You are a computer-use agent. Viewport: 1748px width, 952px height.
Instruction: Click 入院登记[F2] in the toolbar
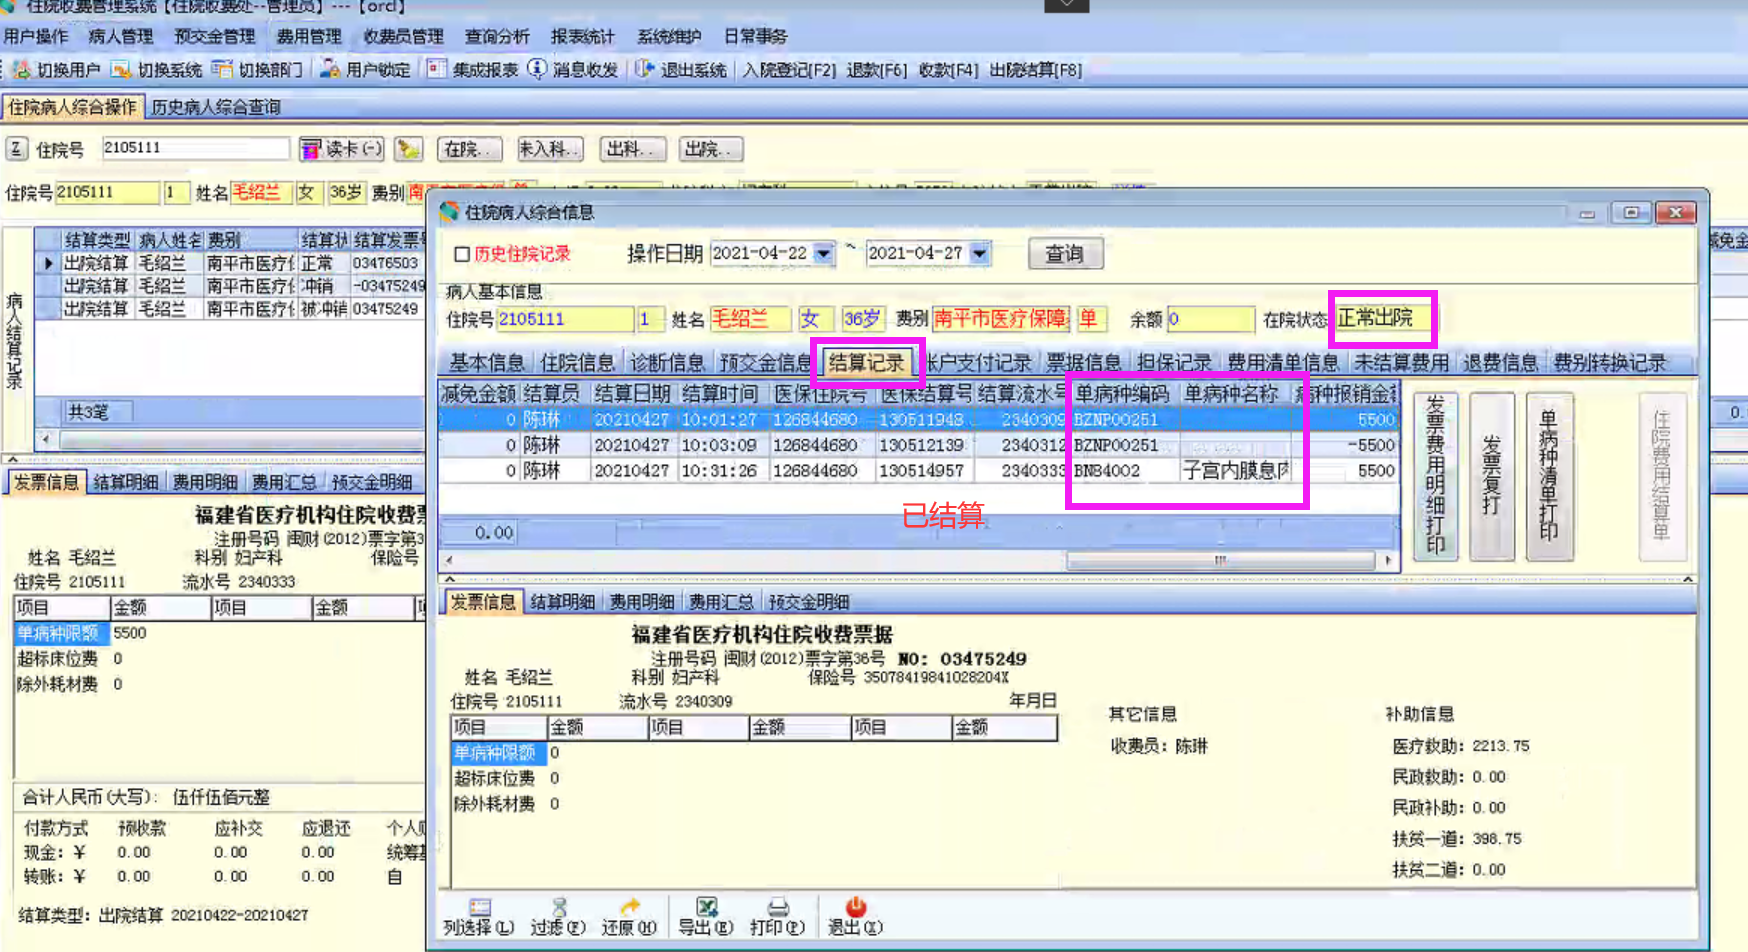coord(789,70)
